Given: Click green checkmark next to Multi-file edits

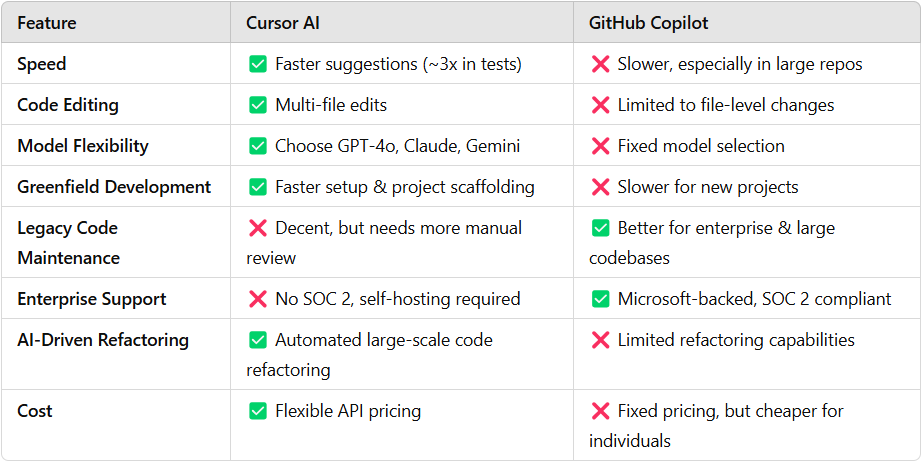Looking at the screenshot, I should pyautogui.click(x=258, y=105).
